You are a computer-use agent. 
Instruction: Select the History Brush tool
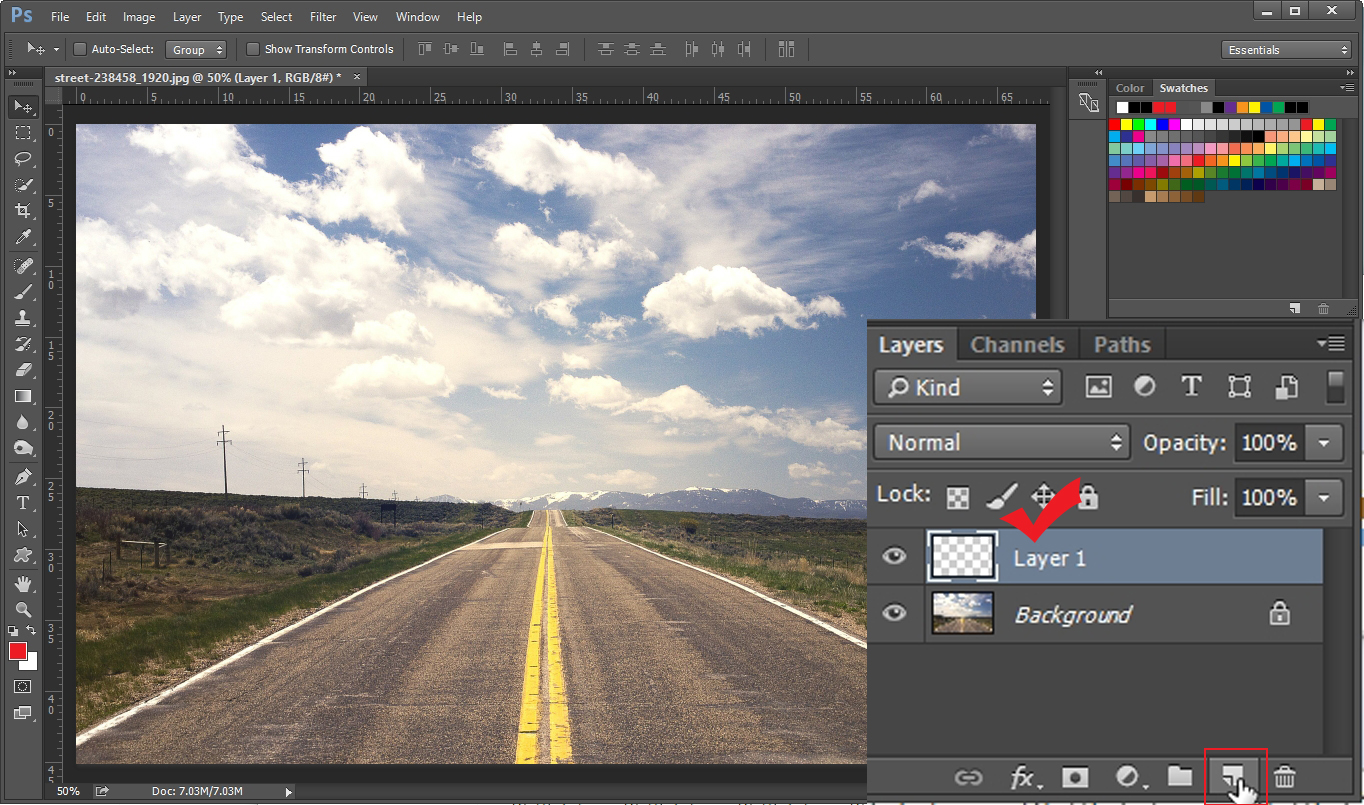point(23,344)
